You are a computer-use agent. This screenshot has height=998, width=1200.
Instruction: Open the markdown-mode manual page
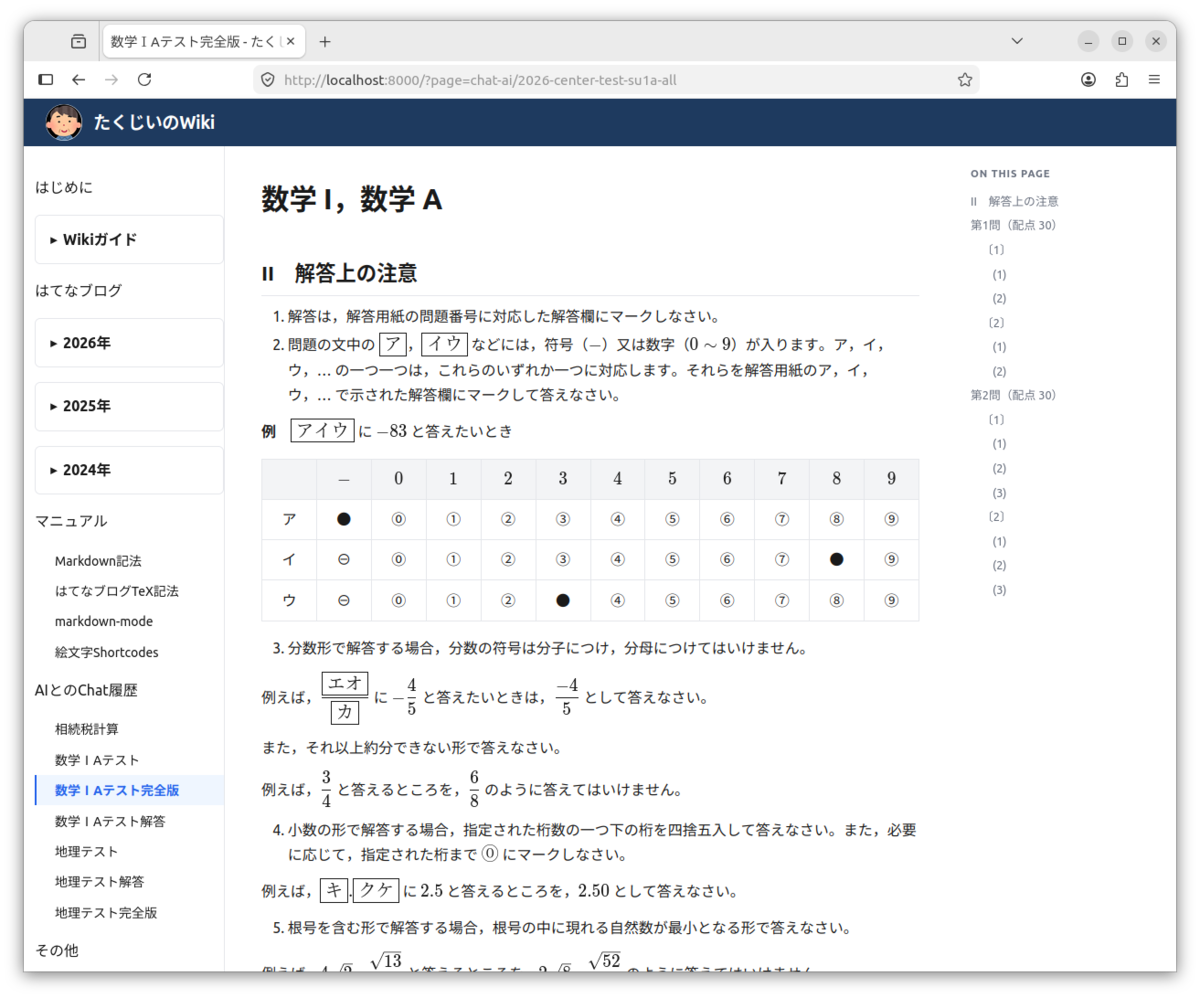point(104,621)
